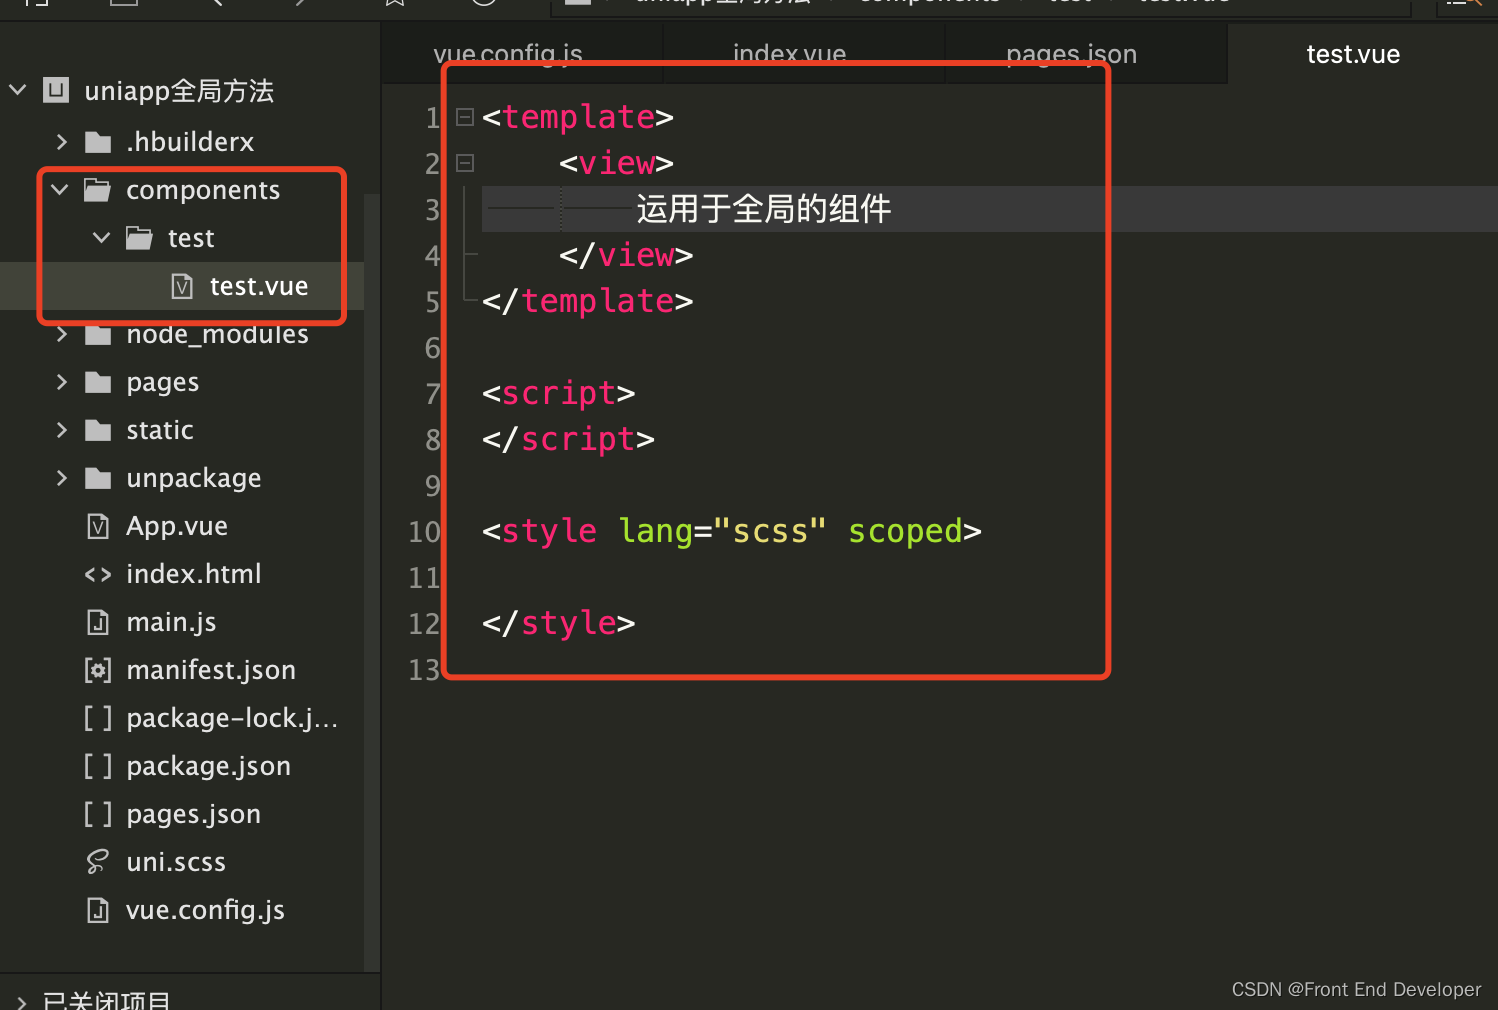Click the test.vue file icon in tree

coord(182,287)
